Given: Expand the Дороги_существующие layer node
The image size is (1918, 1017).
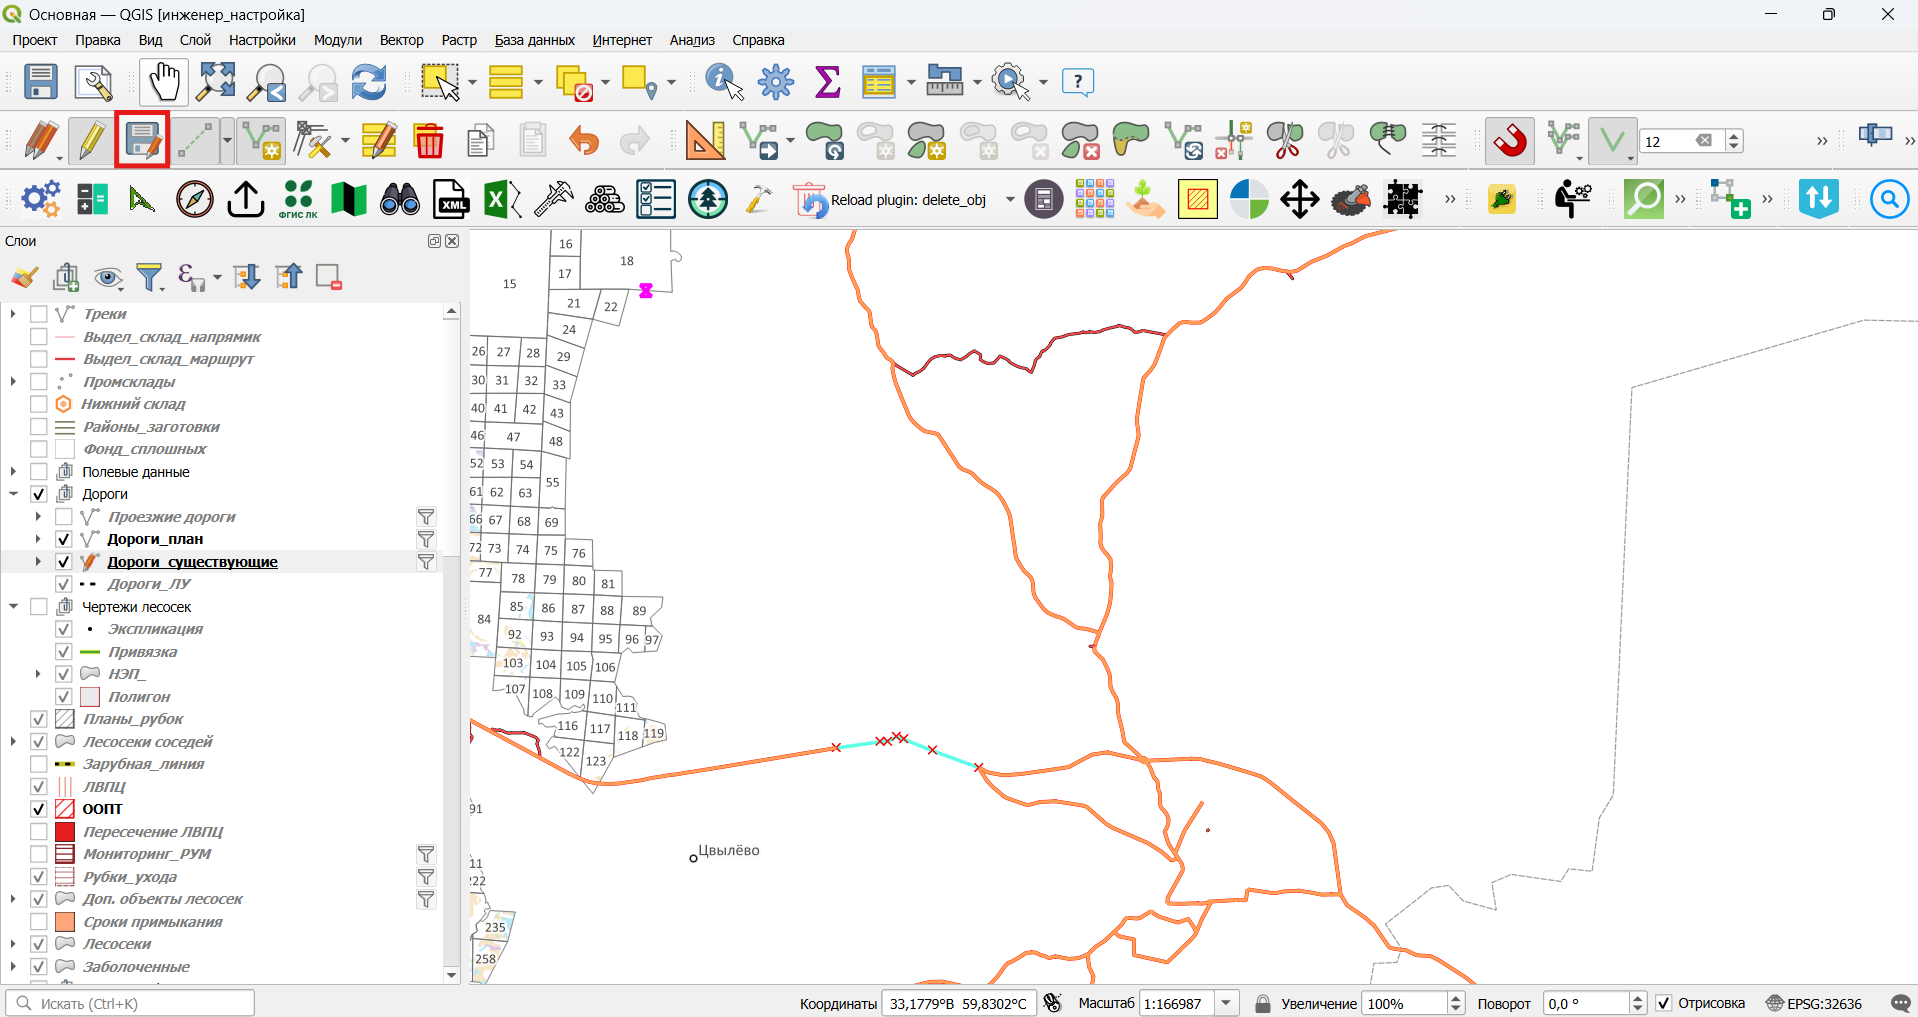Looking at the screenshot, I should click(38, 562).
